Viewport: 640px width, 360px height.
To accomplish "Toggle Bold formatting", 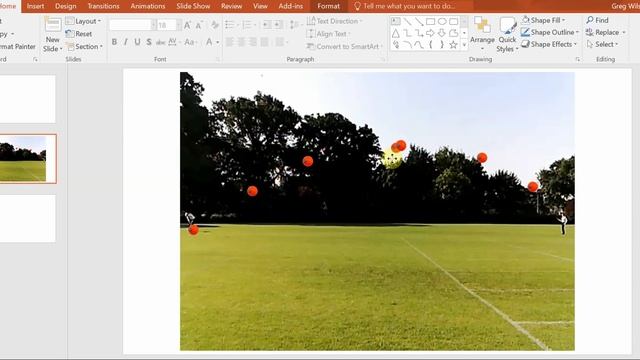I will tap(114, 42).
